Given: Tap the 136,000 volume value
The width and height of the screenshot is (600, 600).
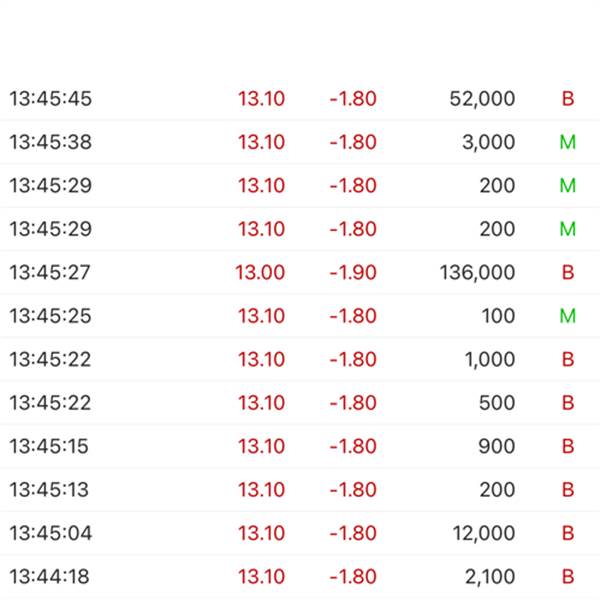Looking at the screenshot, I should point(478,273).
